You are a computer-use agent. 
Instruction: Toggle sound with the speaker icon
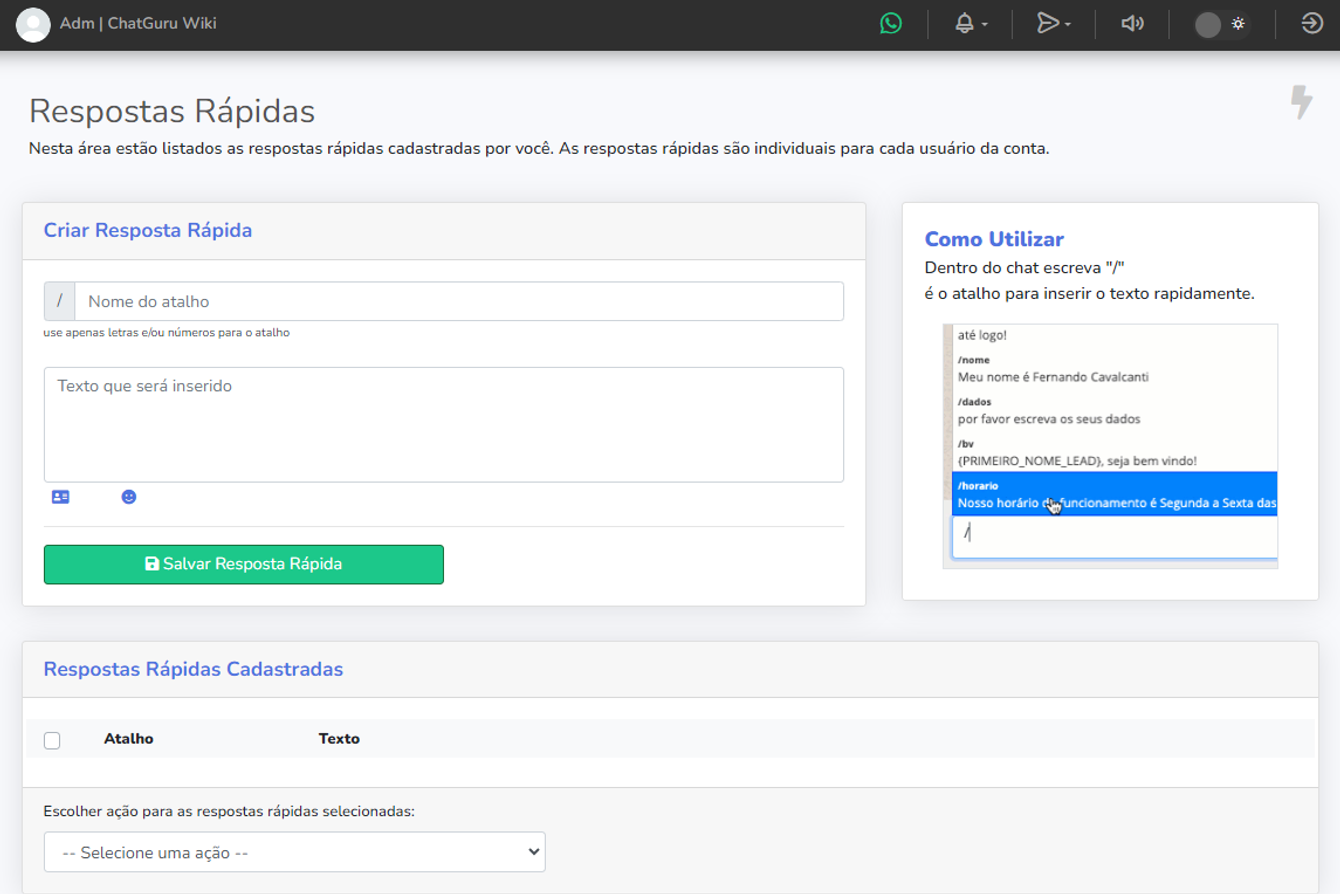pyautogui.click(x=1132, y=23)
